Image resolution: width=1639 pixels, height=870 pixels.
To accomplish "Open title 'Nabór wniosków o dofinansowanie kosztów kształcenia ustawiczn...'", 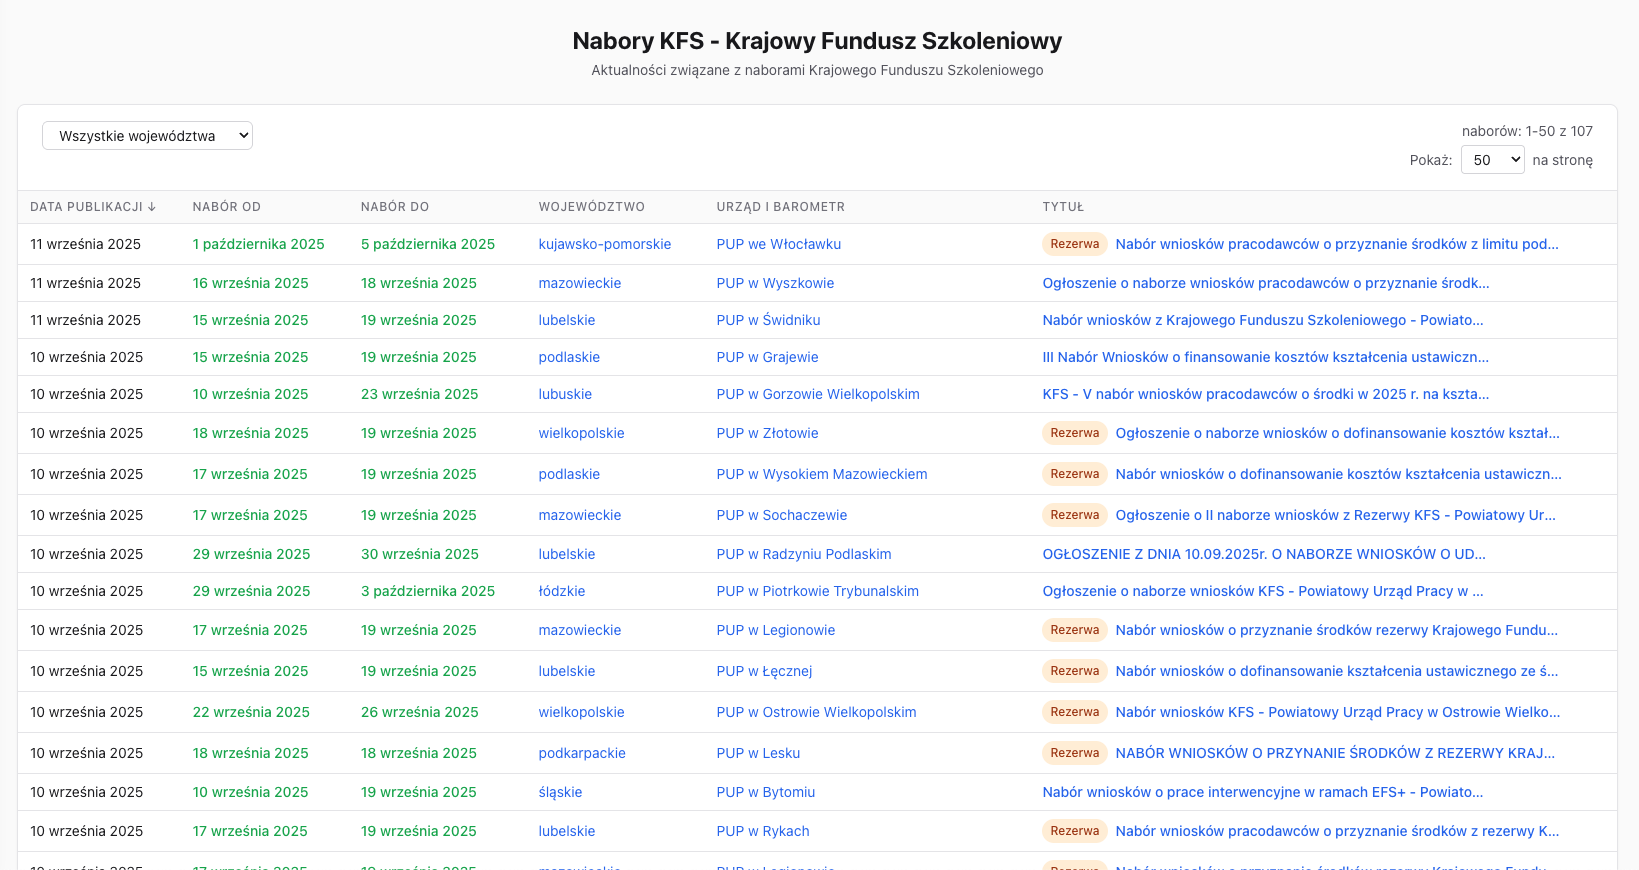I will 1339,474.
